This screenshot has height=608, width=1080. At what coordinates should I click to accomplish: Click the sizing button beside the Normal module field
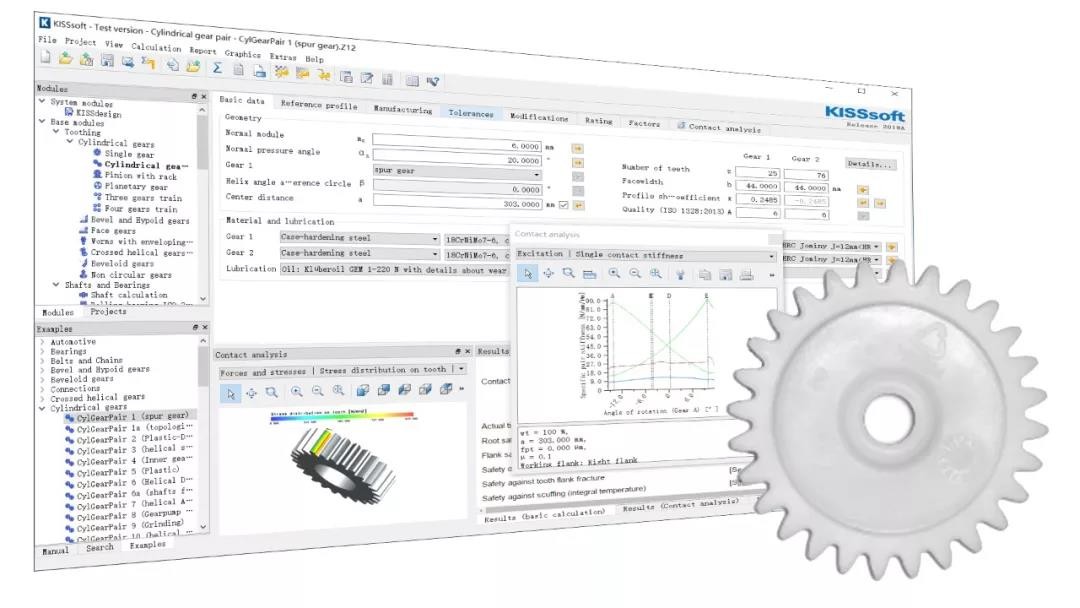(x=577, y=148)
